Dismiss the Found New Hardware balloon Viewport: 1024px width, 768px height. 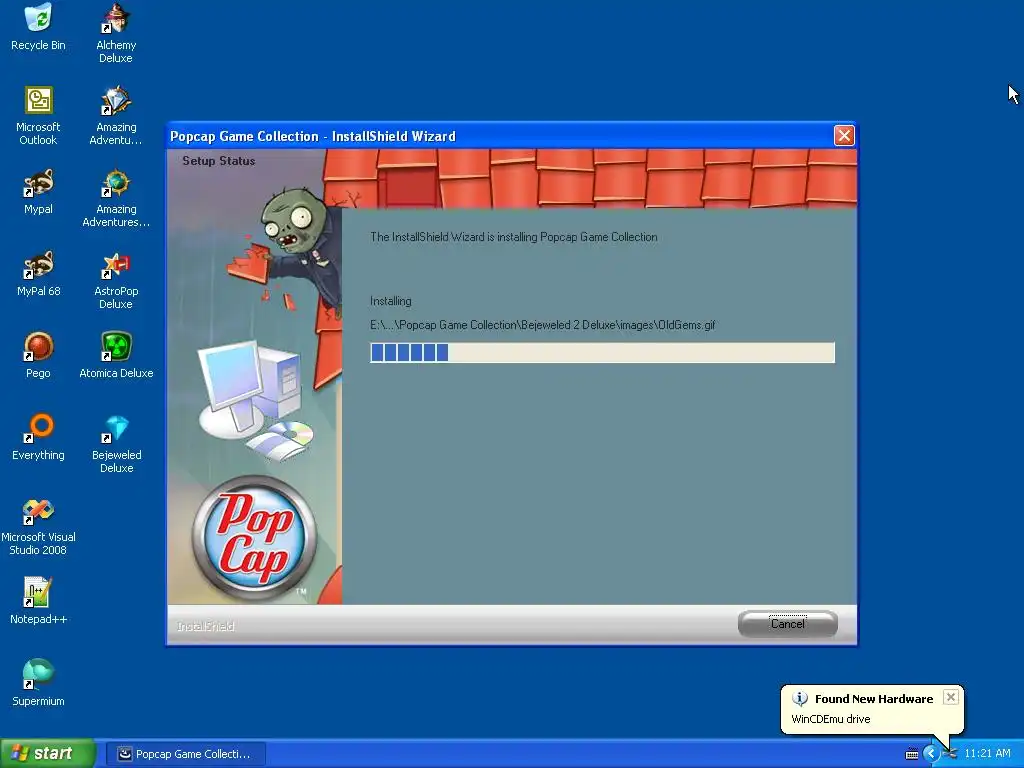click(x=951, y=697)
